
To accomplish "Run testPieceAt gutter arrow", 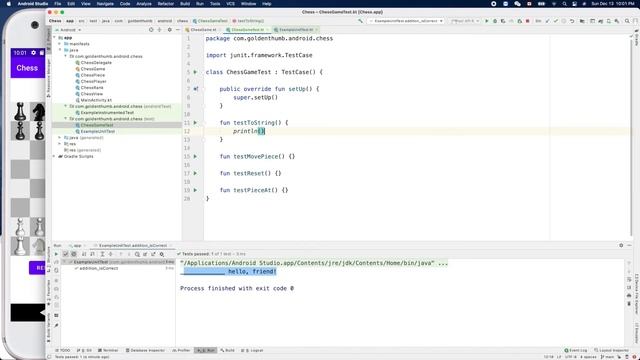I will [x=195, y=190].
